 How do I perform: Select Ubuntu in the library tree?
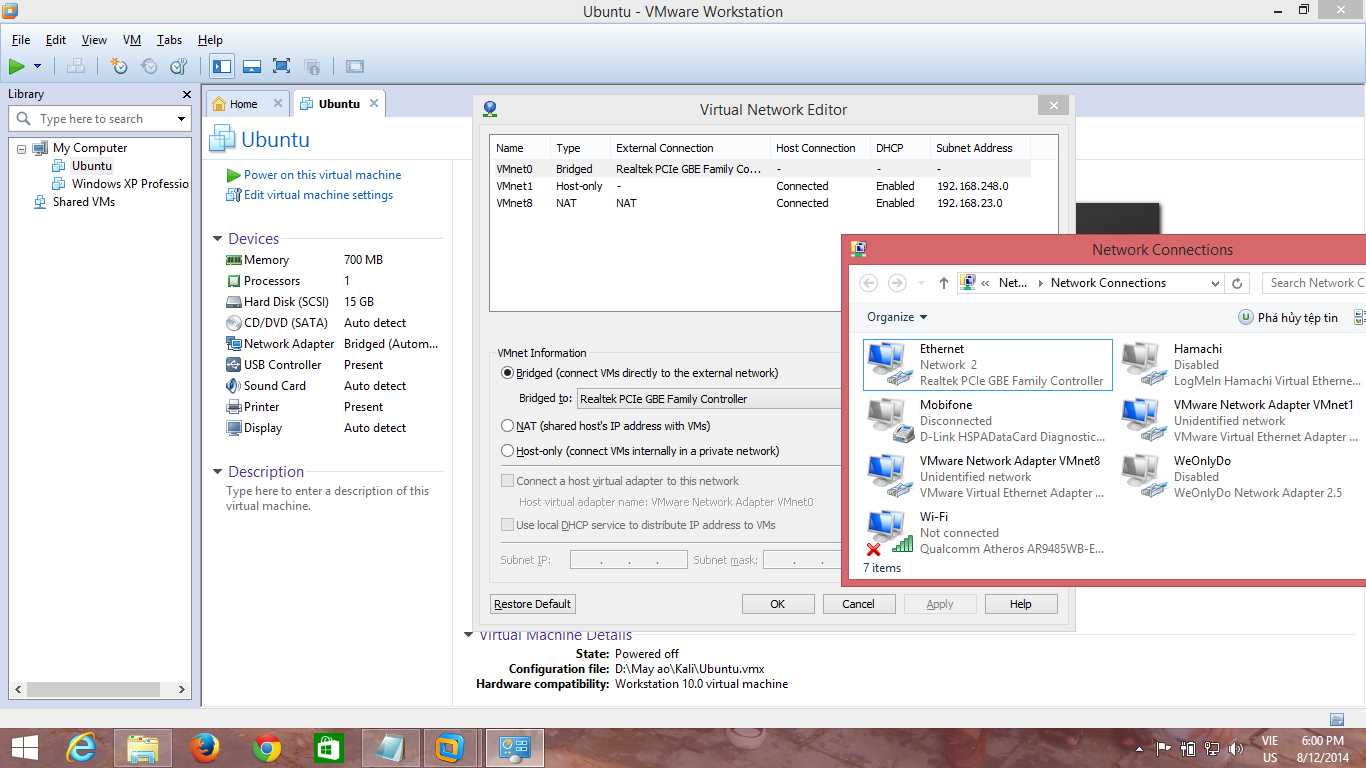[x=92, y=166]
